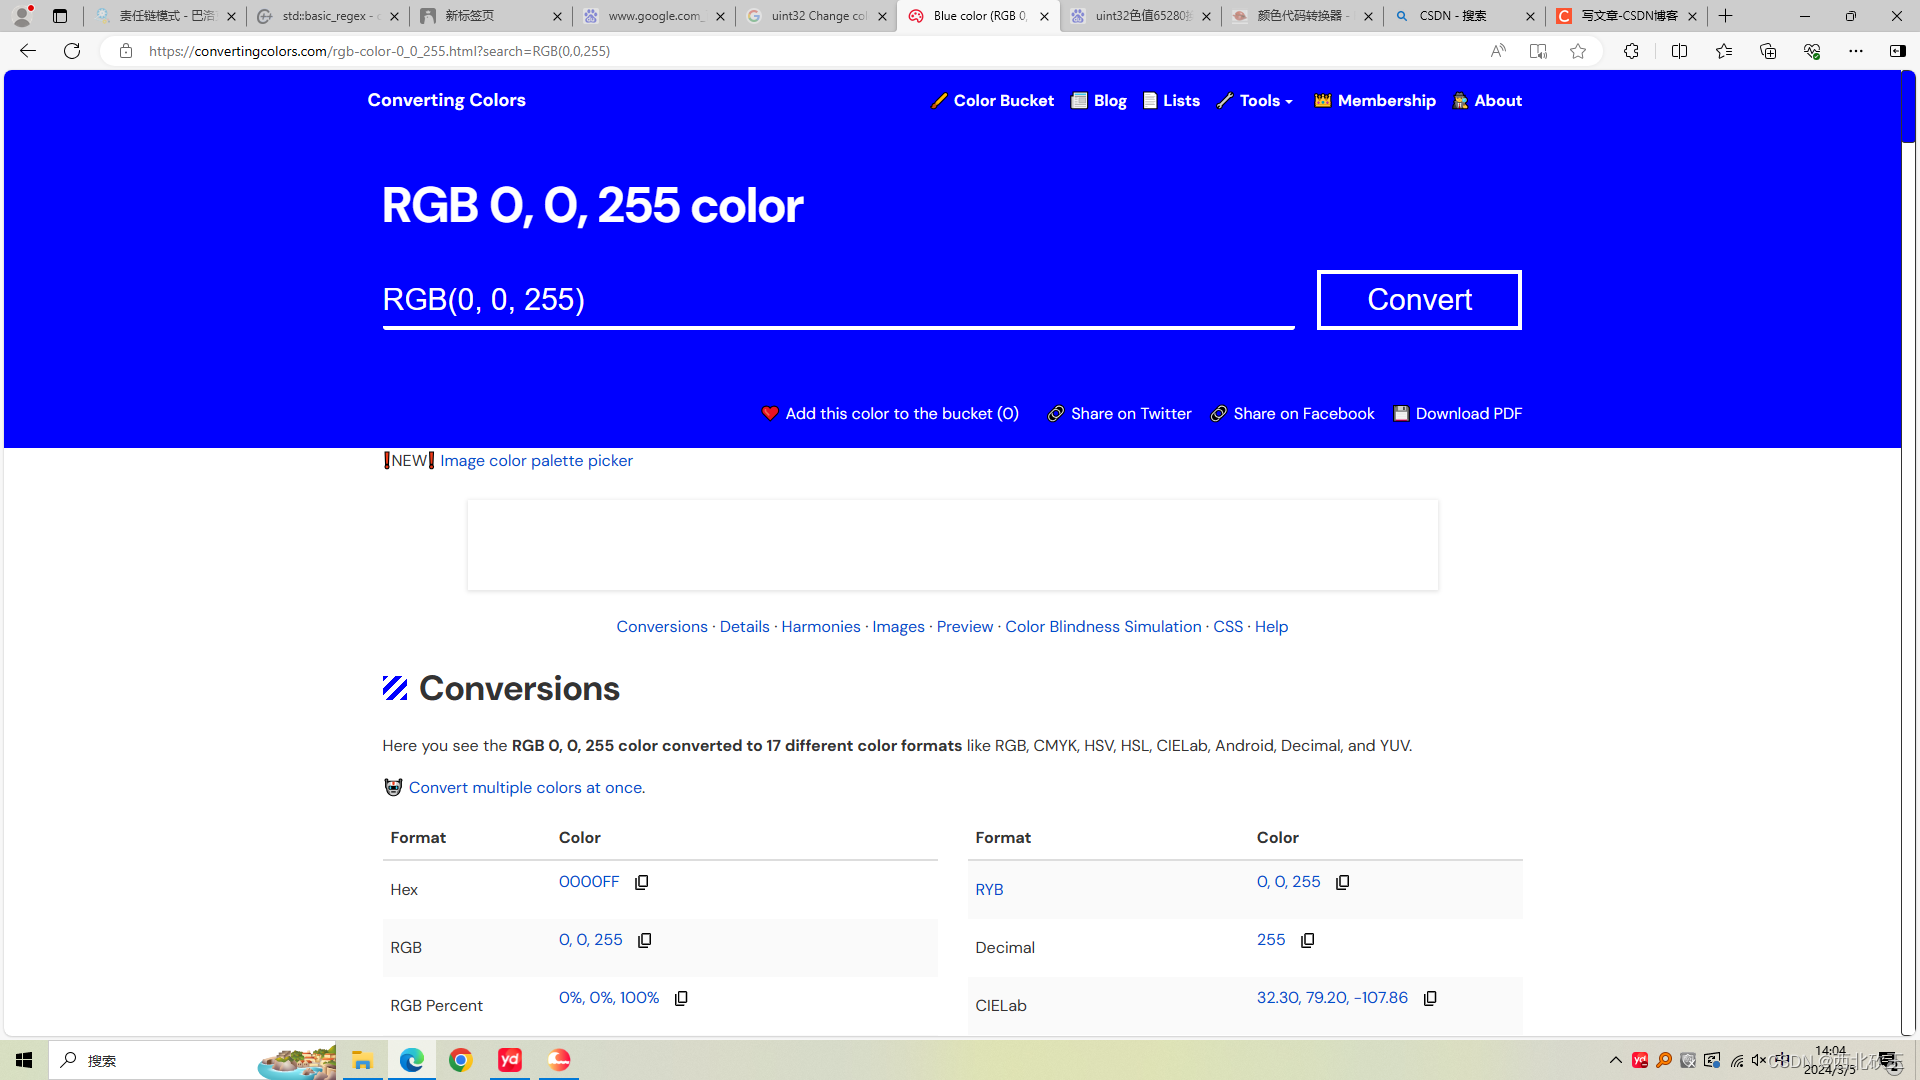
Task: Toggle browser split screen view
Action: pos(1679,51)
